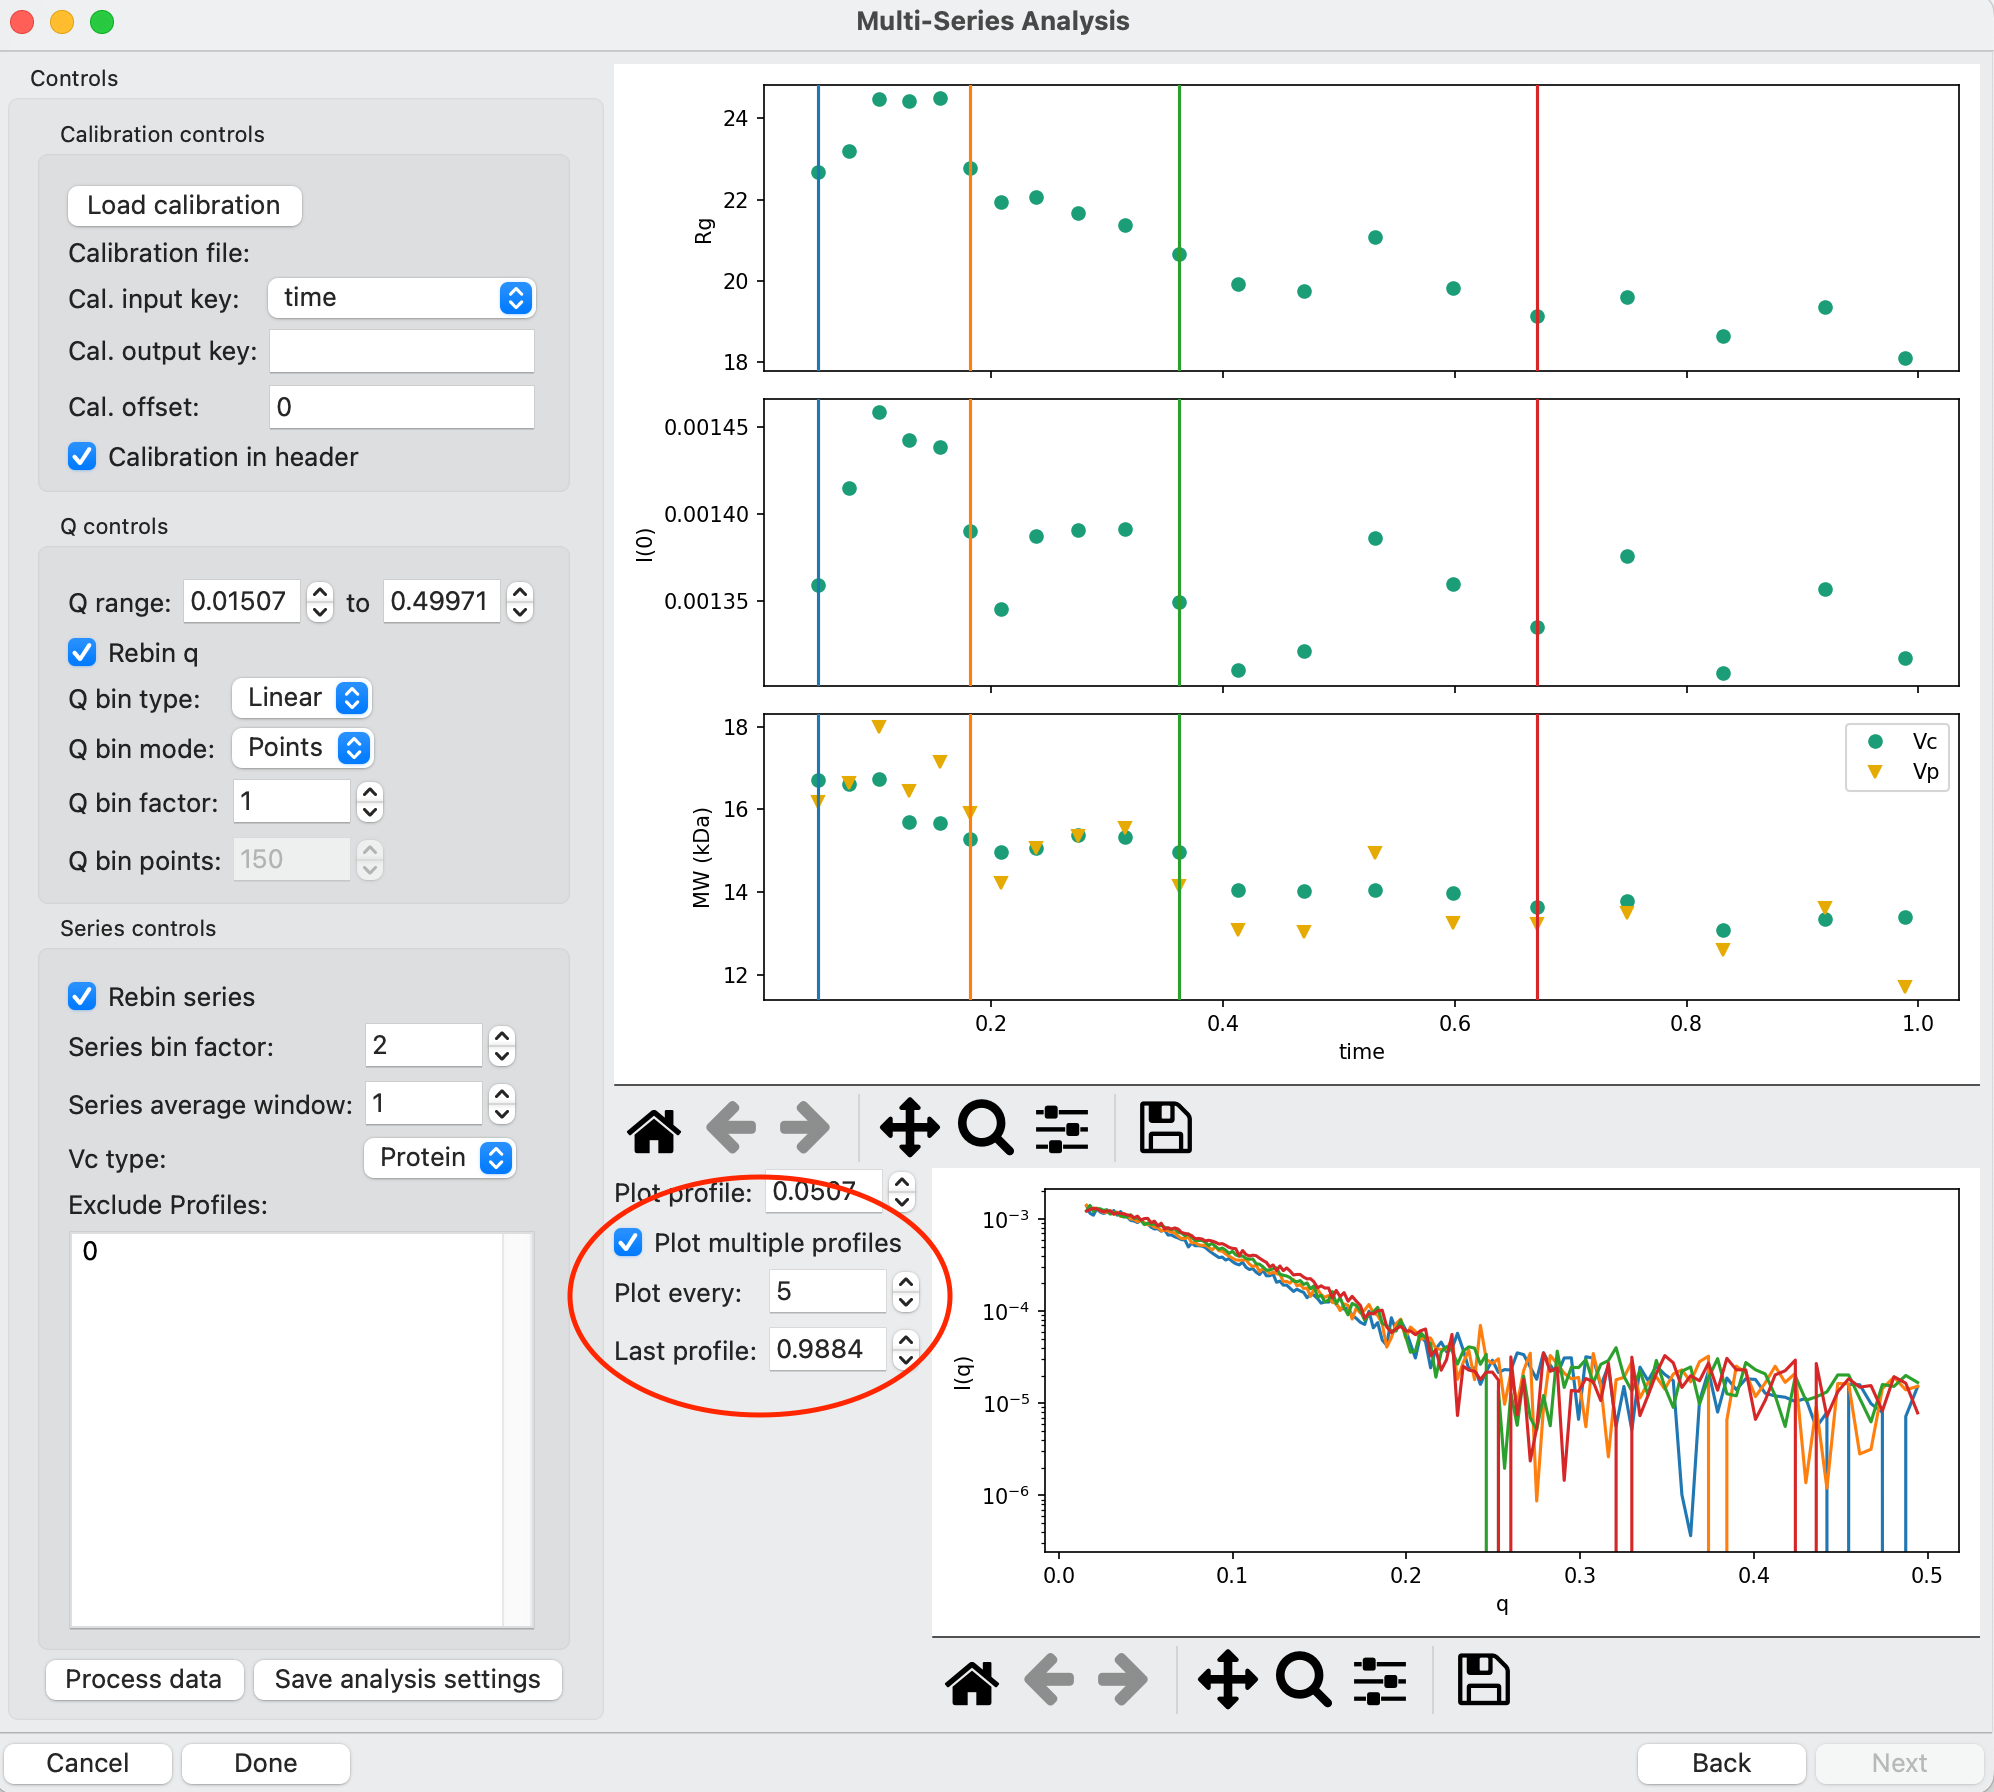Viewport: 1994px width, 1792px height.
Task: Click the Home icon in upper plot toolbar
Action: [x=654, y=1129]
